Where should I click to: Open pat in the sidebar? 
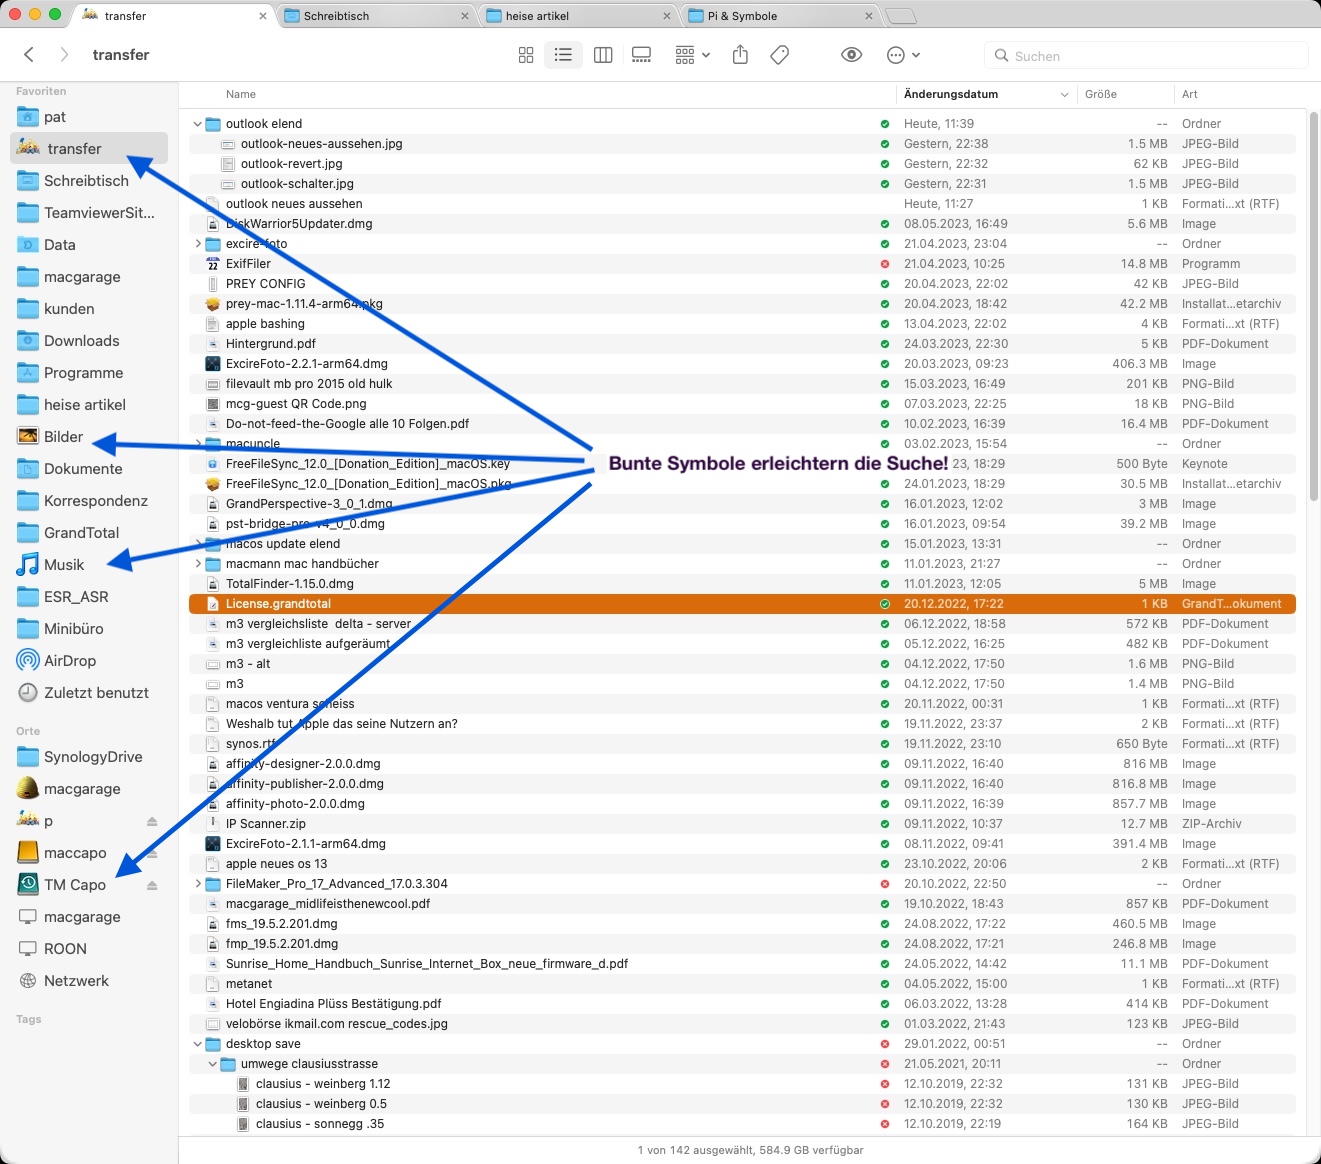click(x=89, y=117)
